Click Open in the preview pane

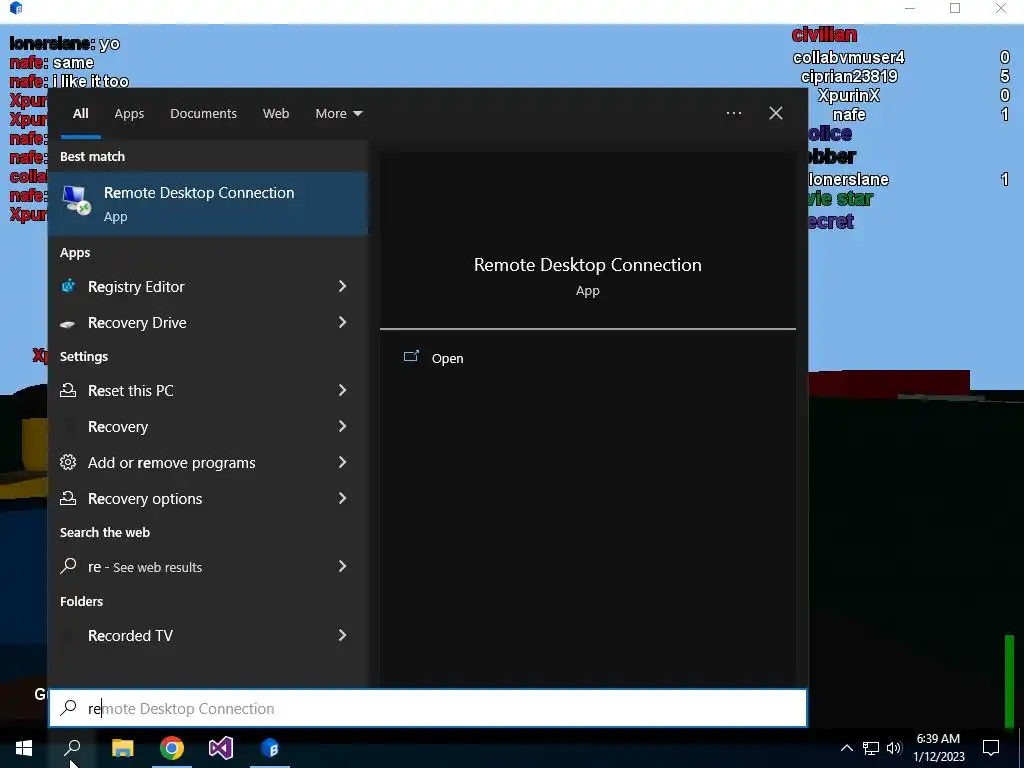click(447, 358)
